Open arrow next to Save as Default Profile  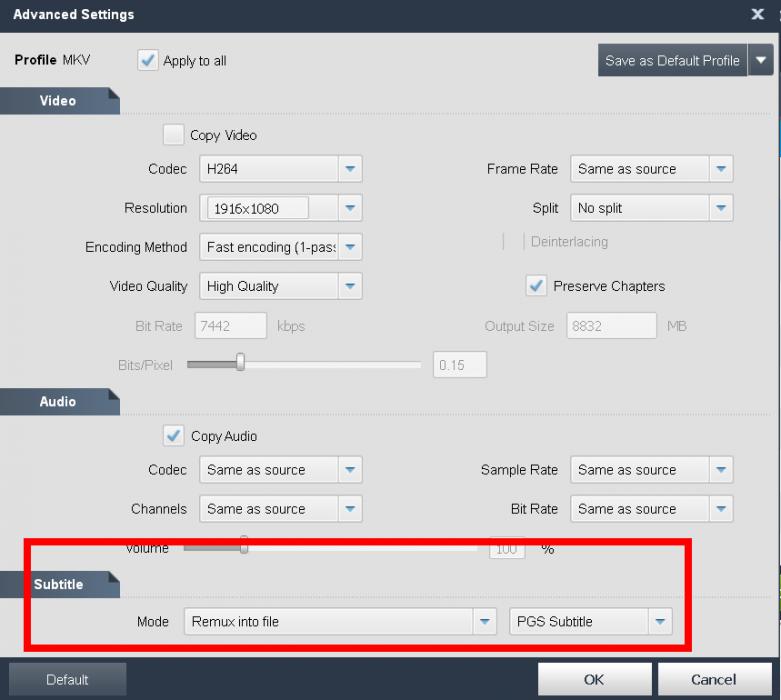pos(762,60)
